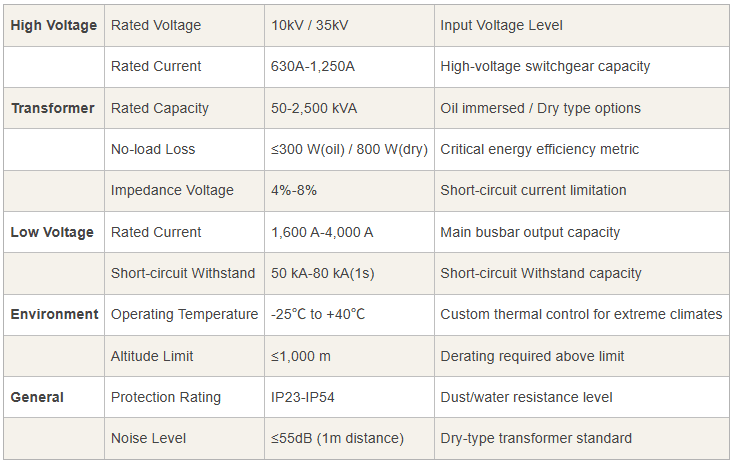Select the Environment category cell
Screen dimensions: 733x464
tap(54, 314)
